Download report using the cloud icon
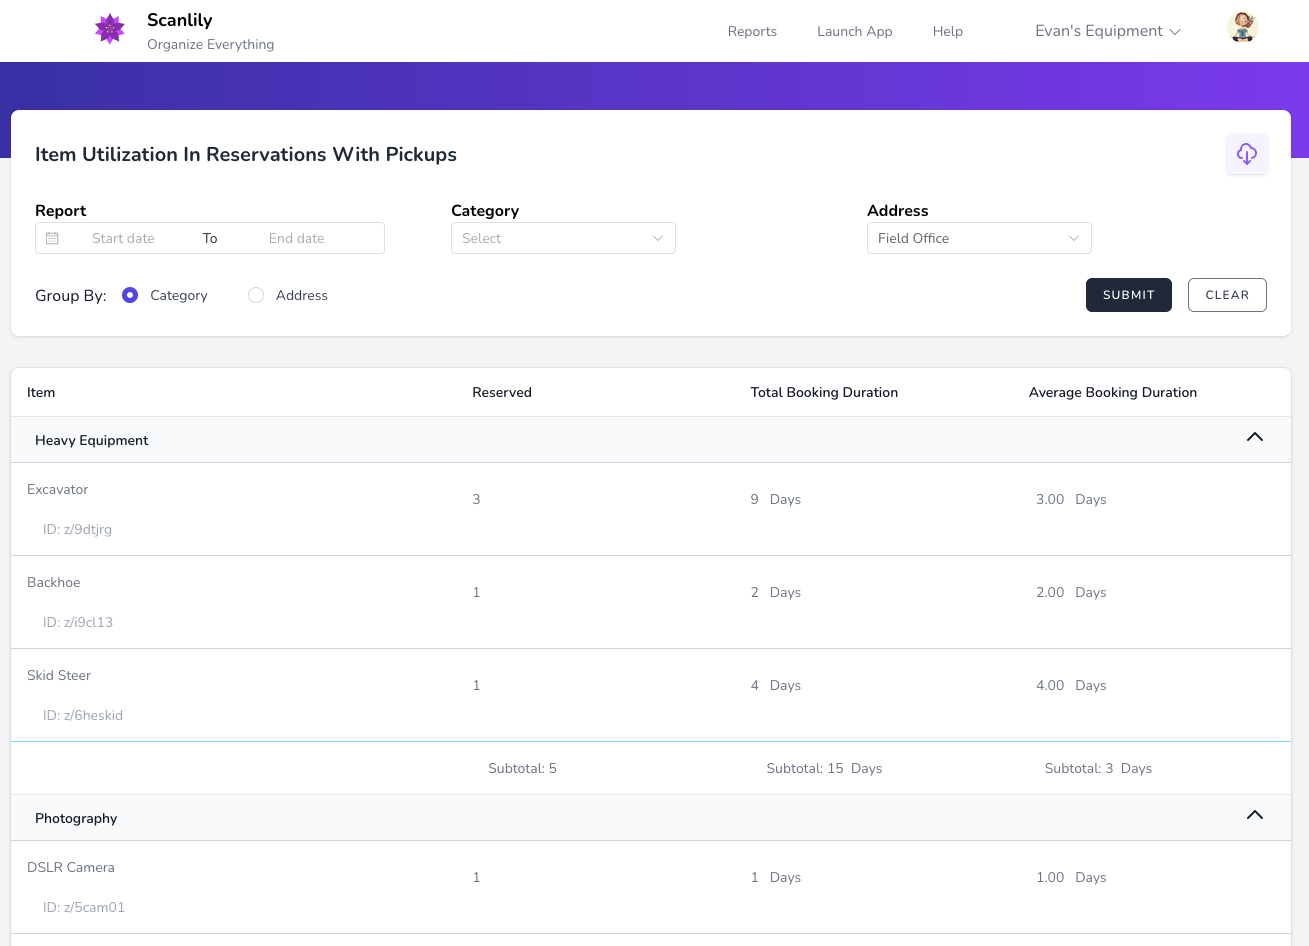This screenshot has height=946, width=1309. (1246, 154)
